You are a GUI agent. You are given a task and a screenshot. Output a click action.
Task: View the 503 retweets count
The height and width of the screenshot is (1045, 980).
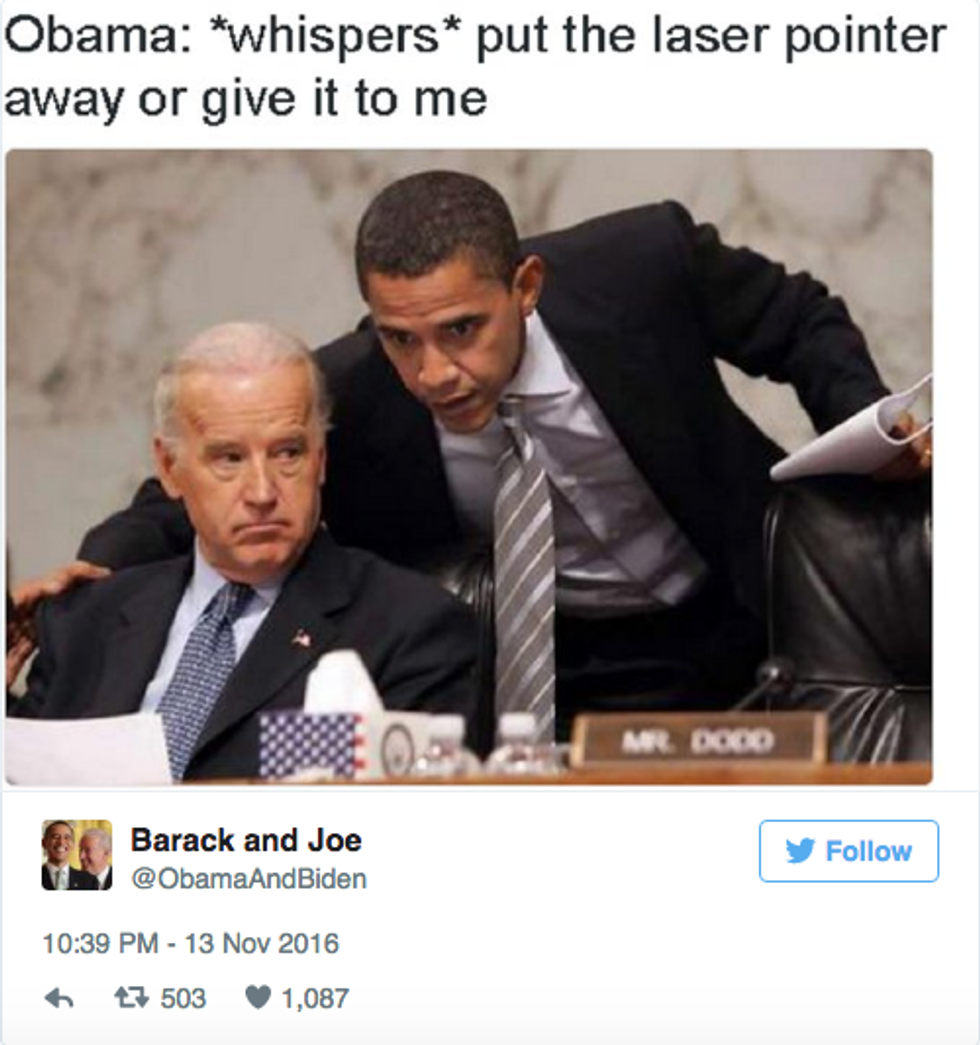point(183,998)
